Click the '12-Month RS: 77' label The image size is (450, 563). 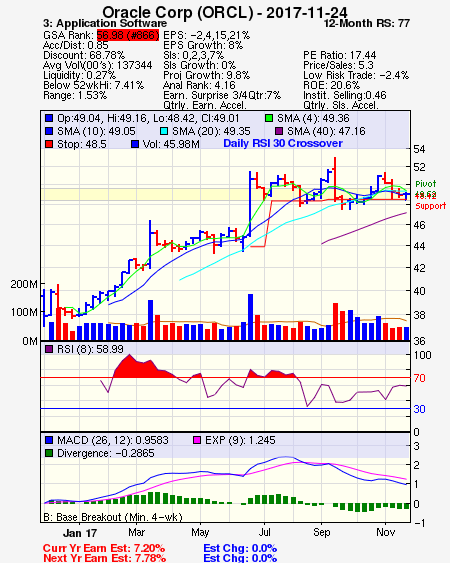pos(367,23)
